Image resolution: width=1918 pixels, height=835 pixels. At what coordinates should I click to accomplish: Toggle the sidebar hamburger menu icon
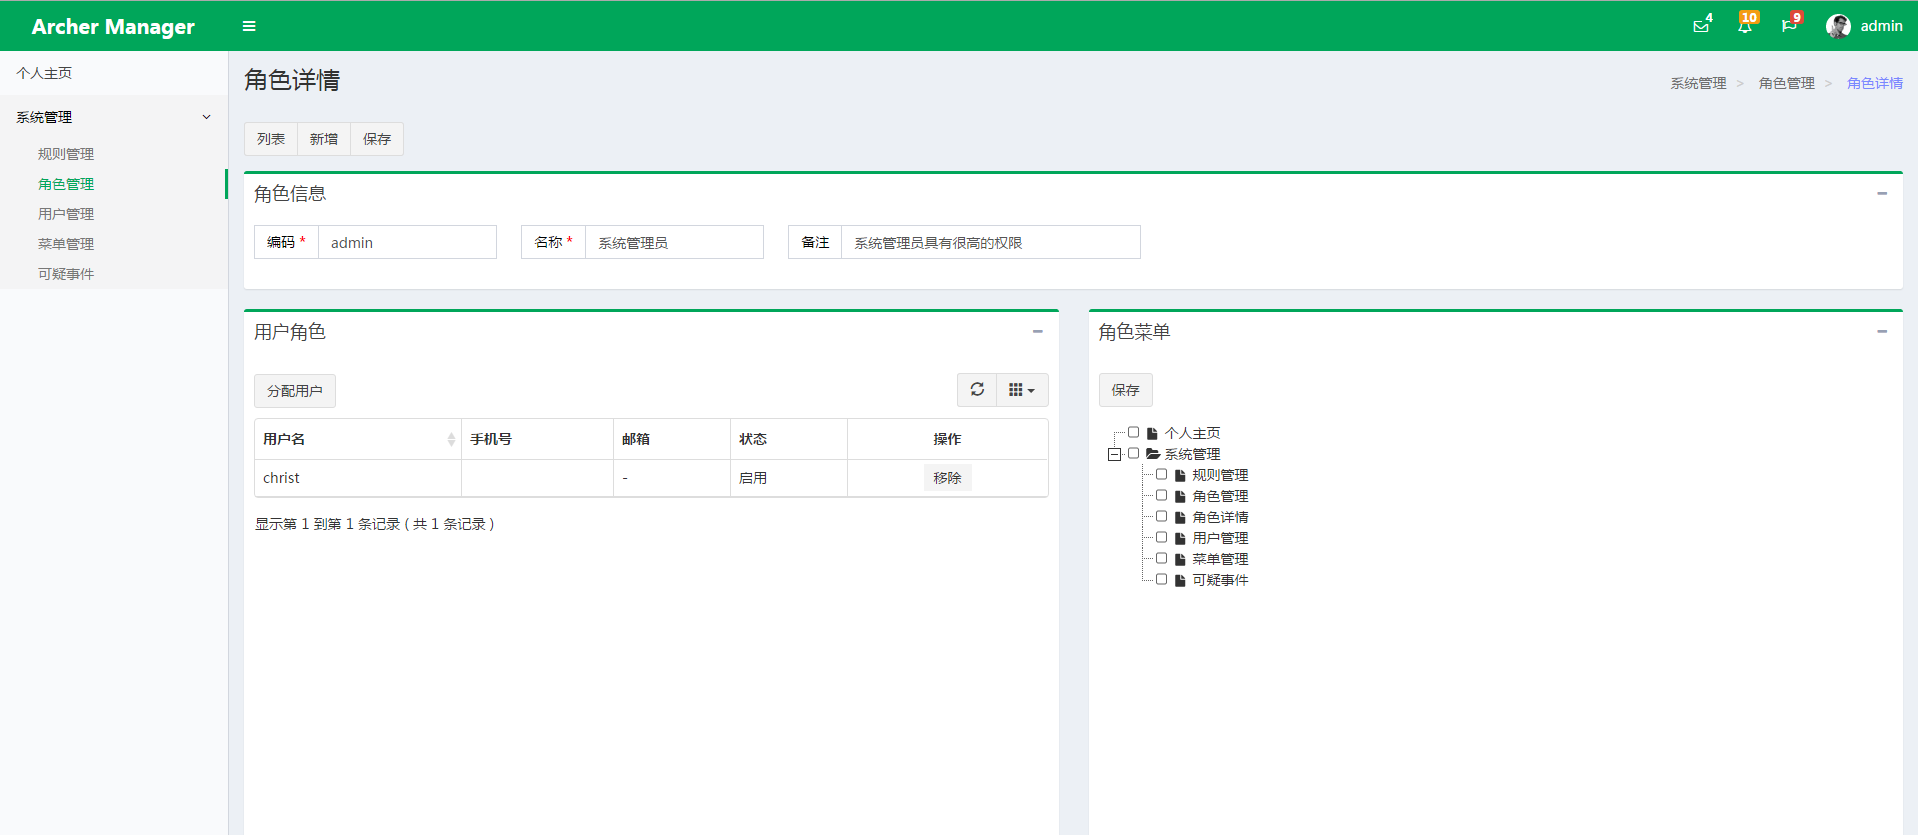tap(249, 26)
